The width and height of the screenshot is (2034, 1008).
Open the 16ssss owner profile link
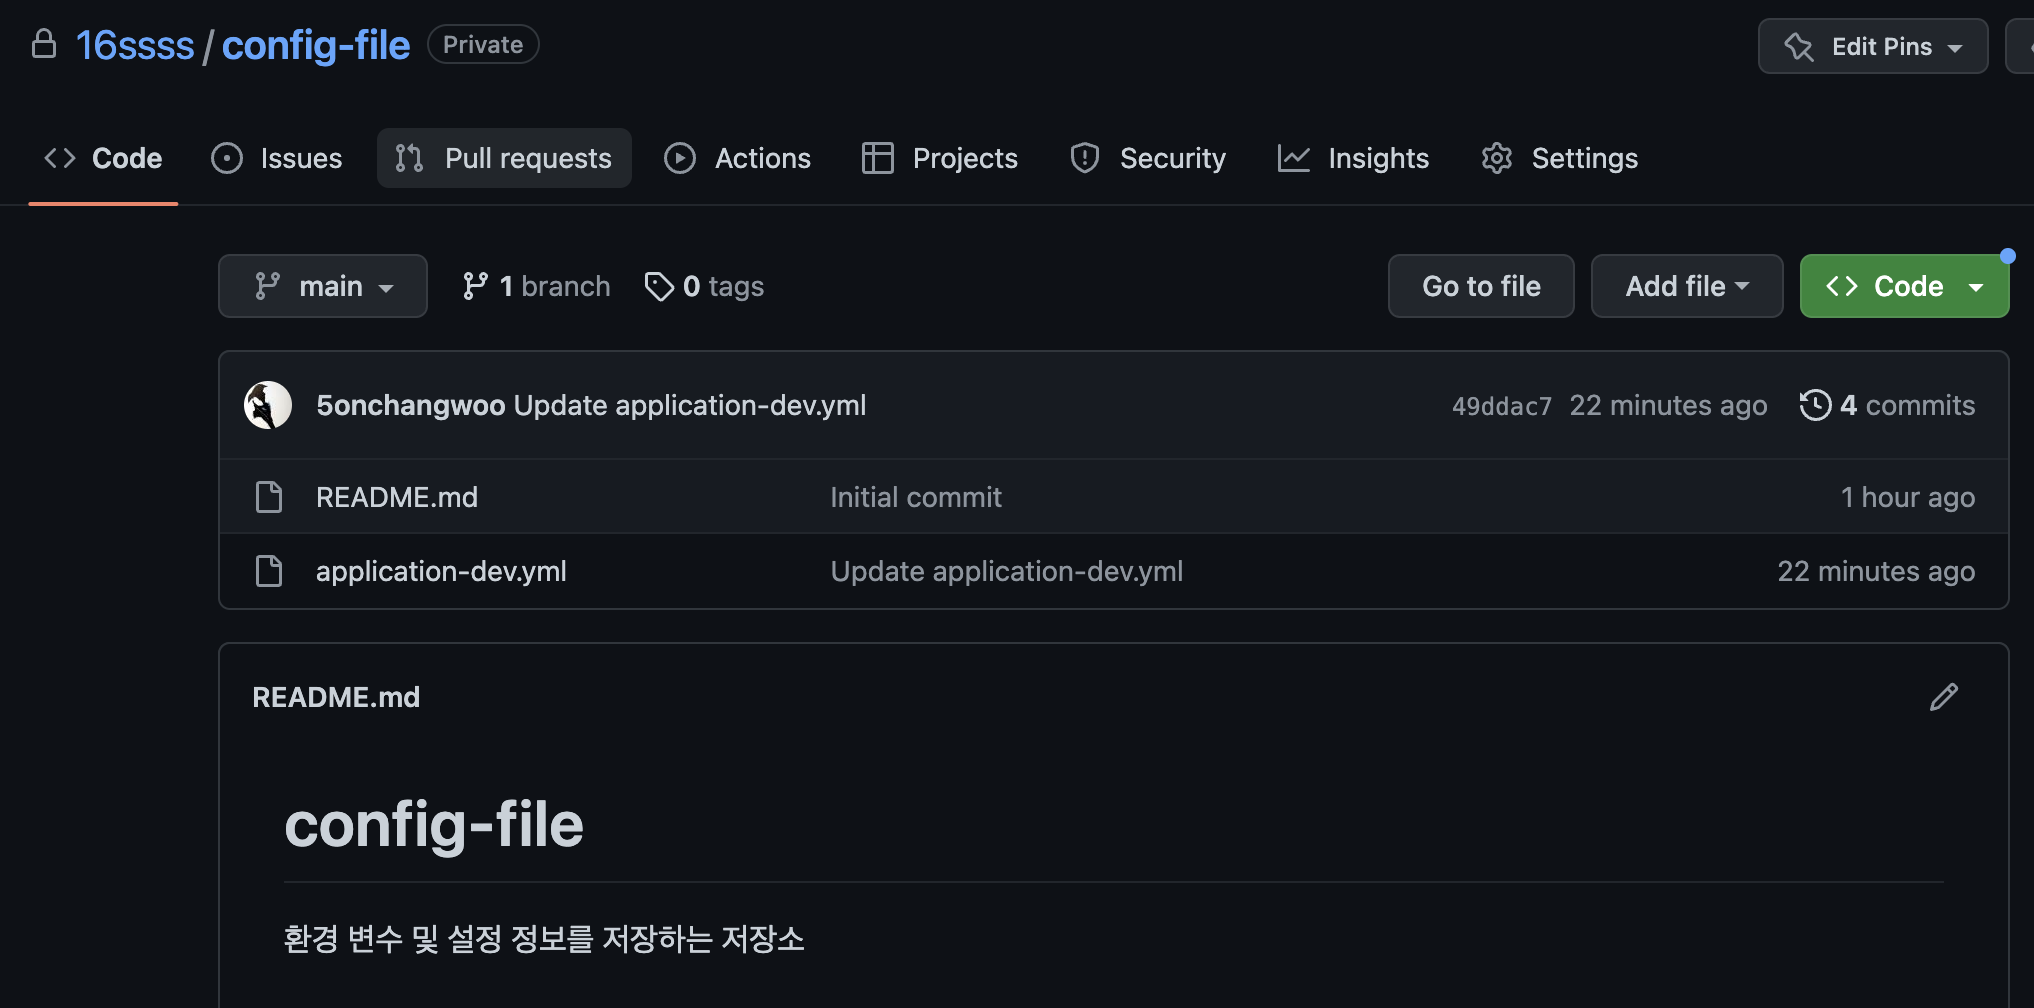pos(135,45)
